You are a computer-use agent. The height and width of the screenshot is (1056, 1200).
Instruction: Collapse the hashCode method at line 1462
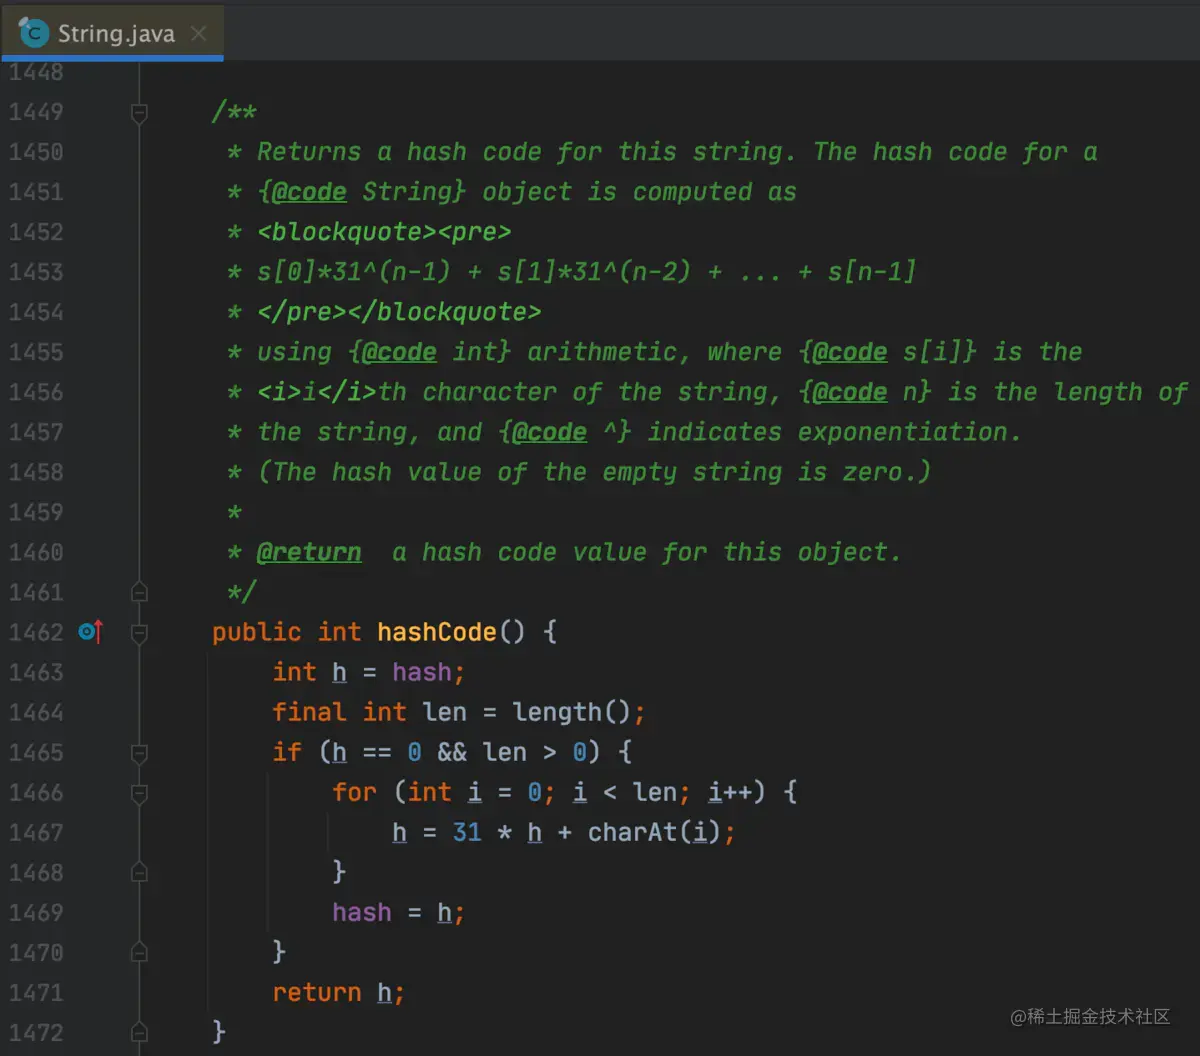click(139, 632)
